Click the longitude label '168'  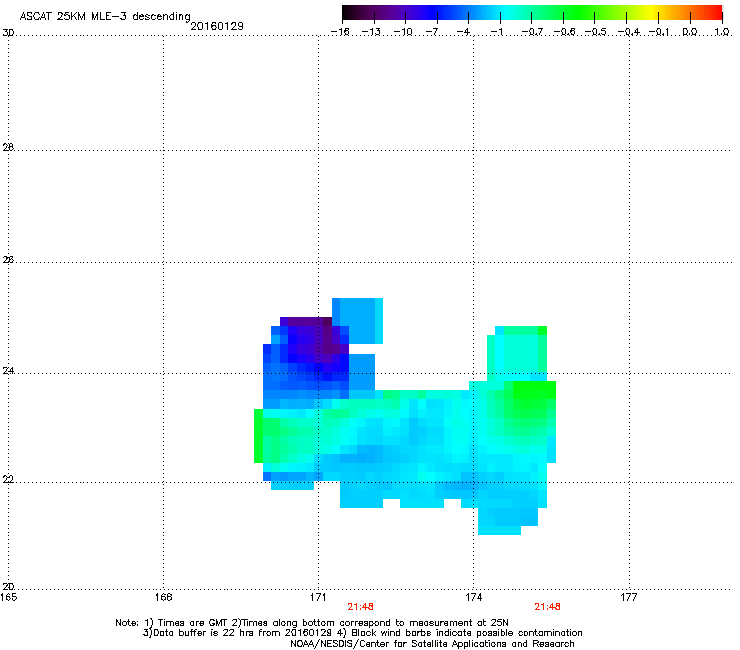click(164, 598)
